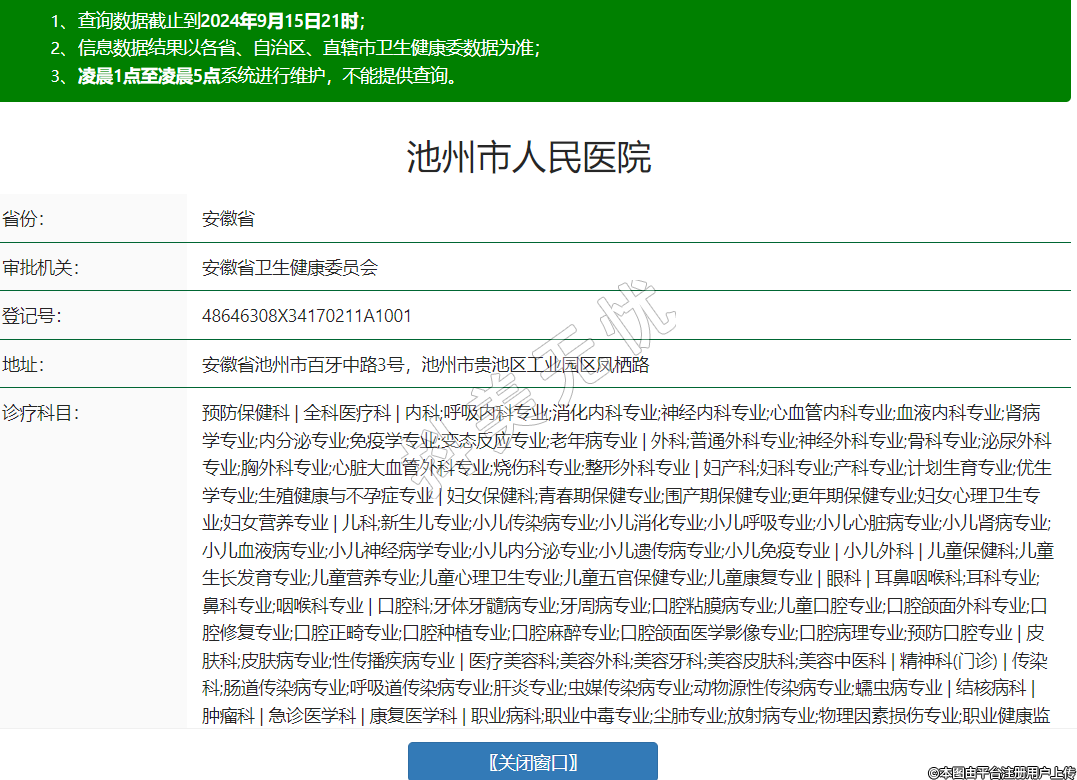The image size is (1077, 780).
Task: Select the 审批机关 row label
Action: click(40, 267)
